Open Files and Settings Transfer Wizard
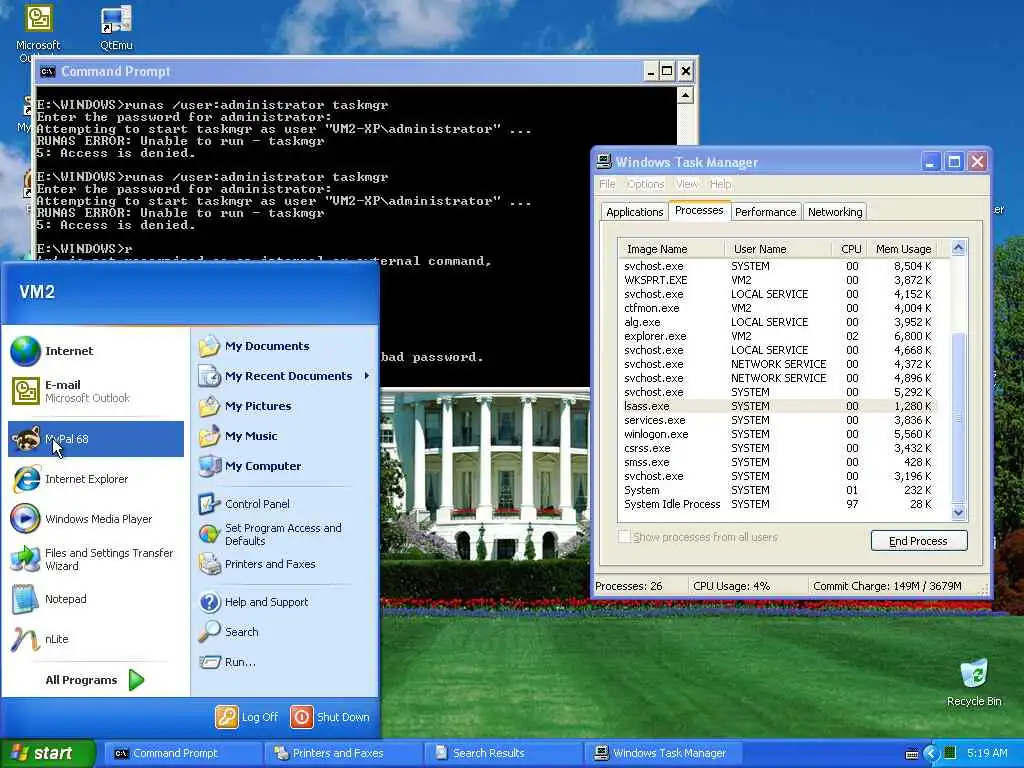Image resolution: width=1024 pixels, height=768 pixels. 95,559
